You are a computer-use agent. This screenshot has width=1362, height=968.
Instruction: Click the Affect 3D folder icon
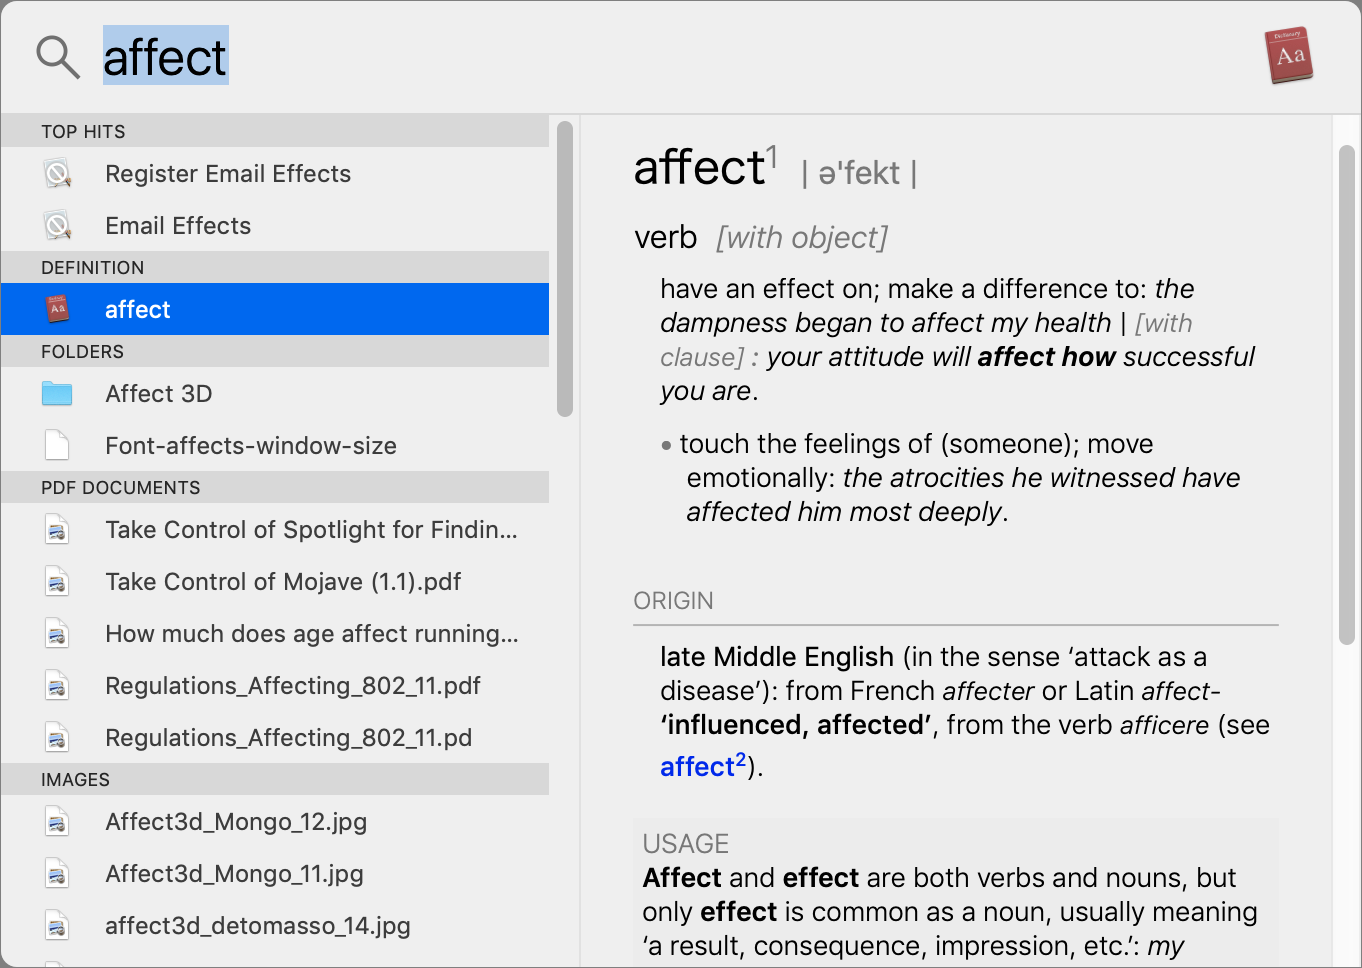[x=57, y=394]
